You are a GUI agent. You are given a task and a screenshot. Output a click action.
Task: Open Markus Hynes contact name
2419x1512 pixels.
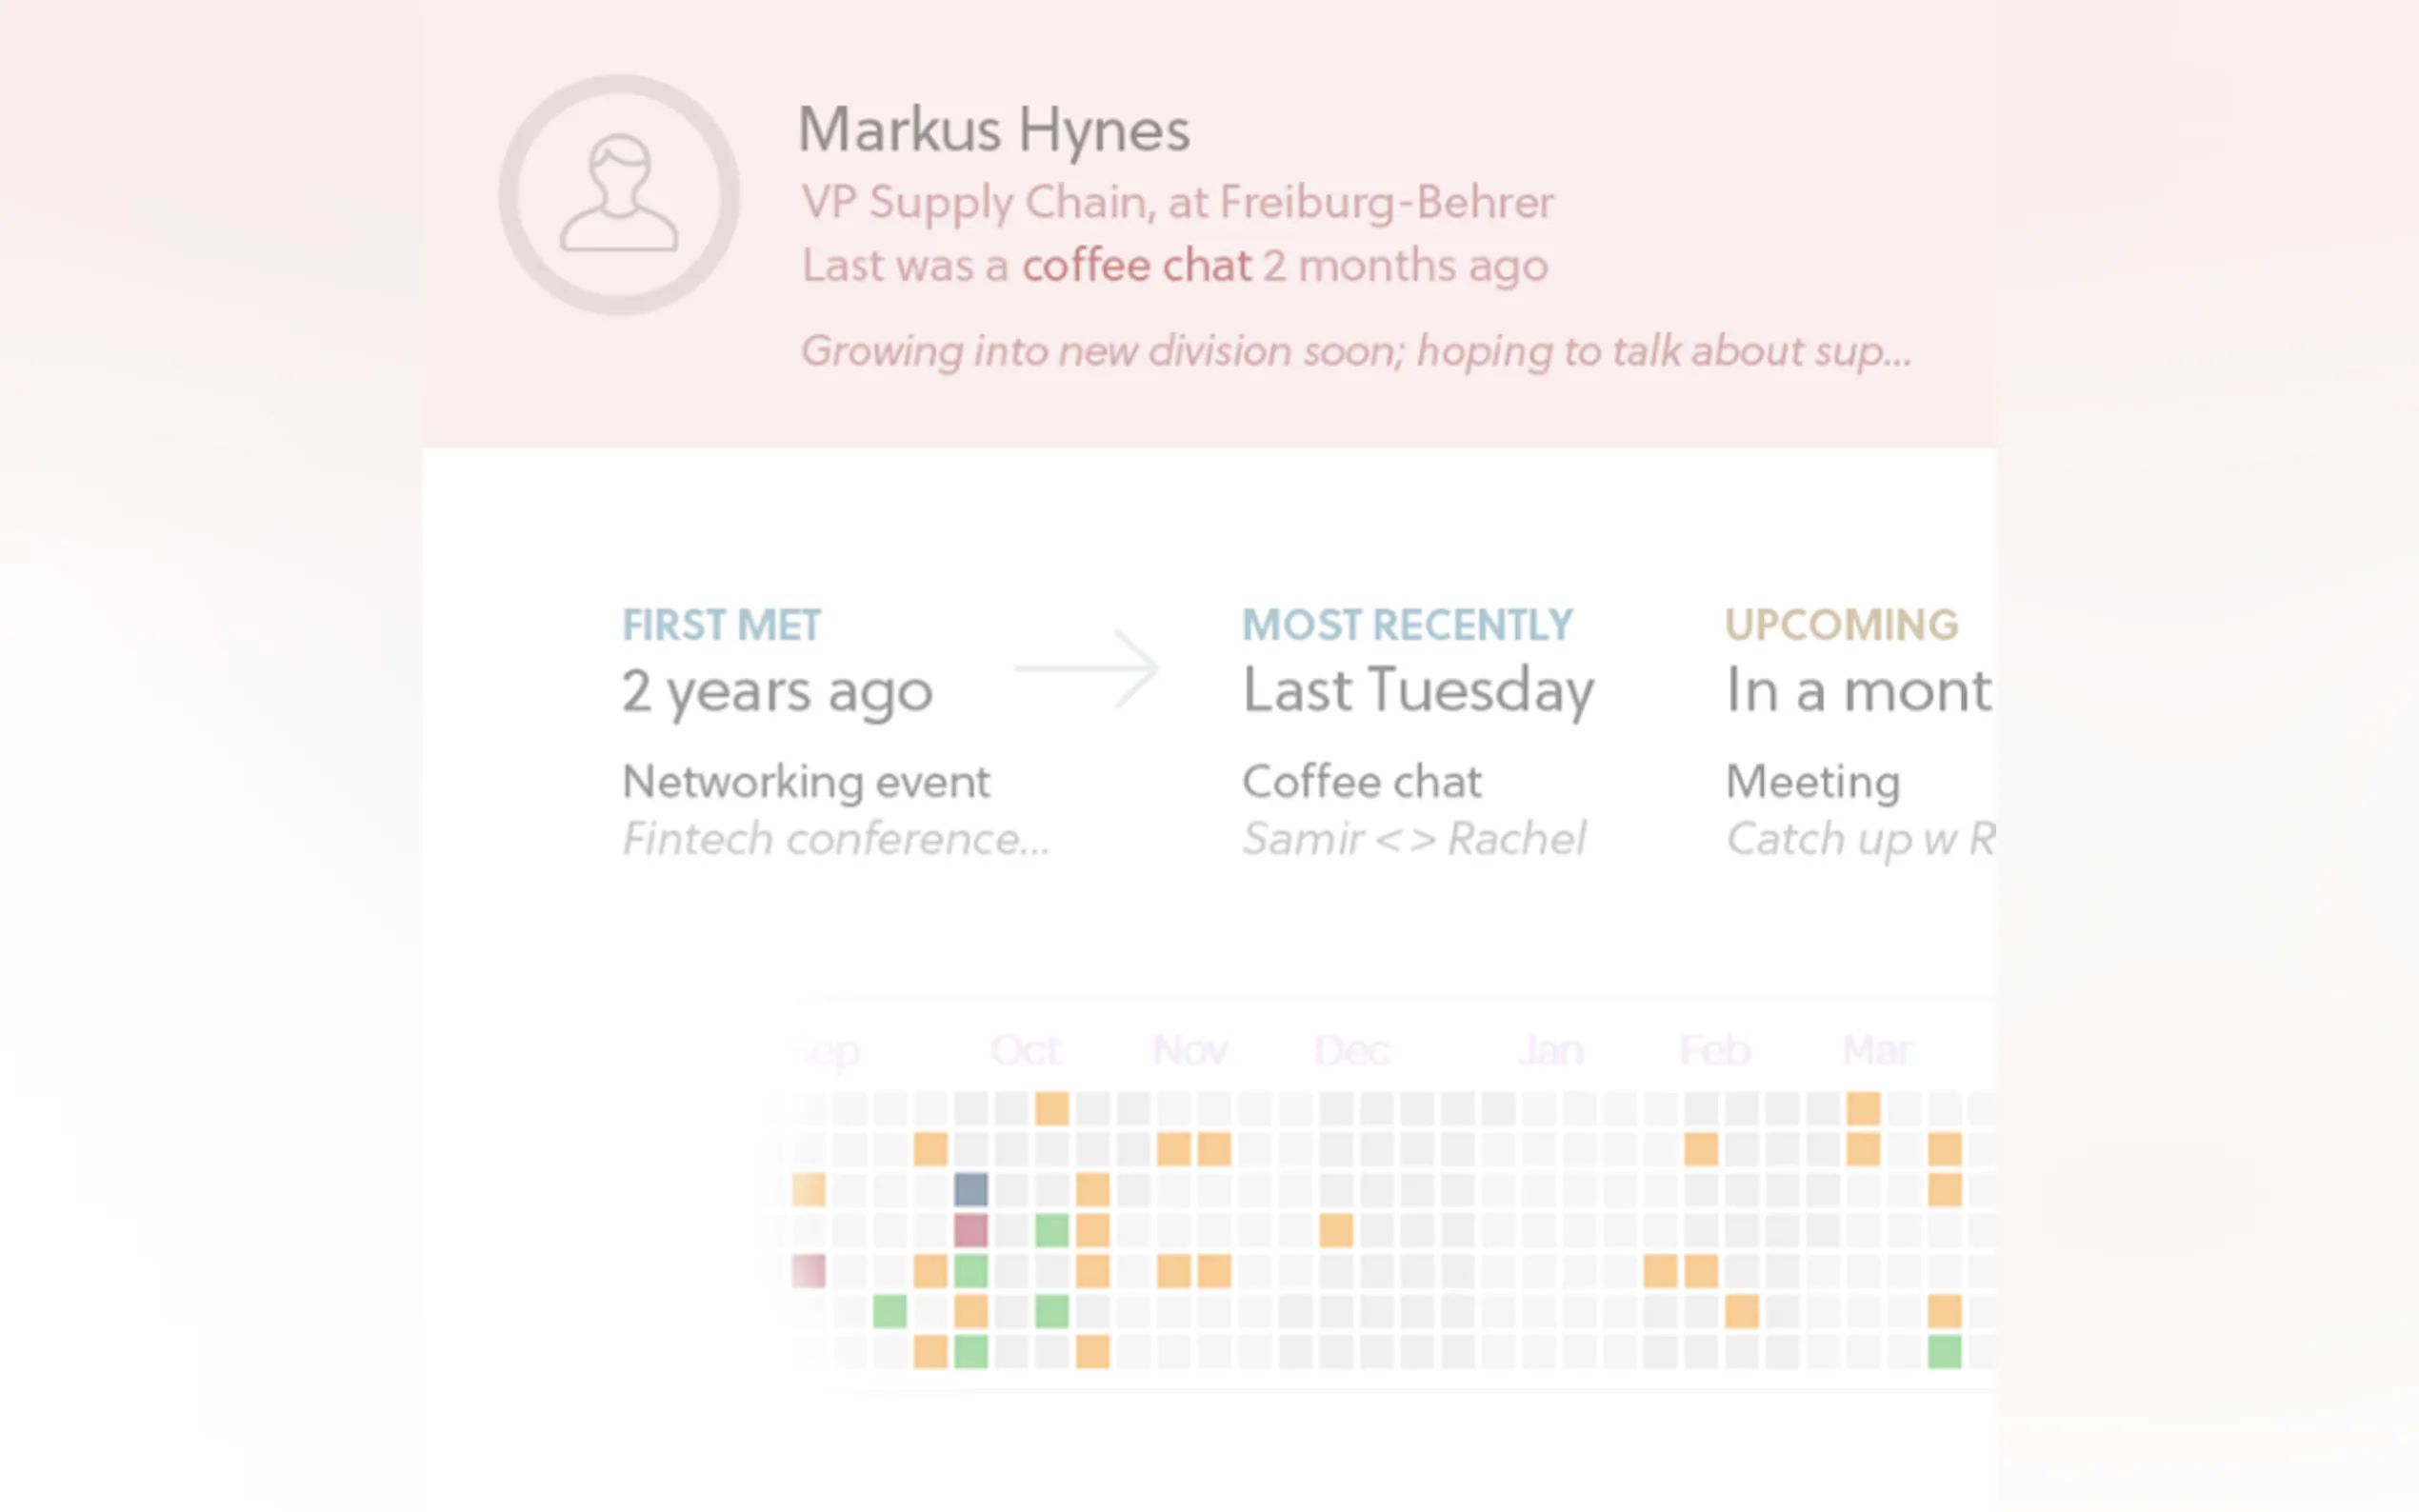point(993,130)
